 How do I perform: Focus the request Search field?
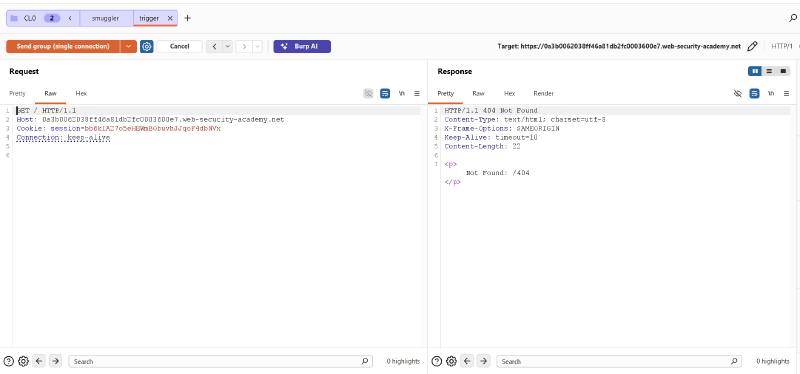pyautogui.click(x=220, y=361)
